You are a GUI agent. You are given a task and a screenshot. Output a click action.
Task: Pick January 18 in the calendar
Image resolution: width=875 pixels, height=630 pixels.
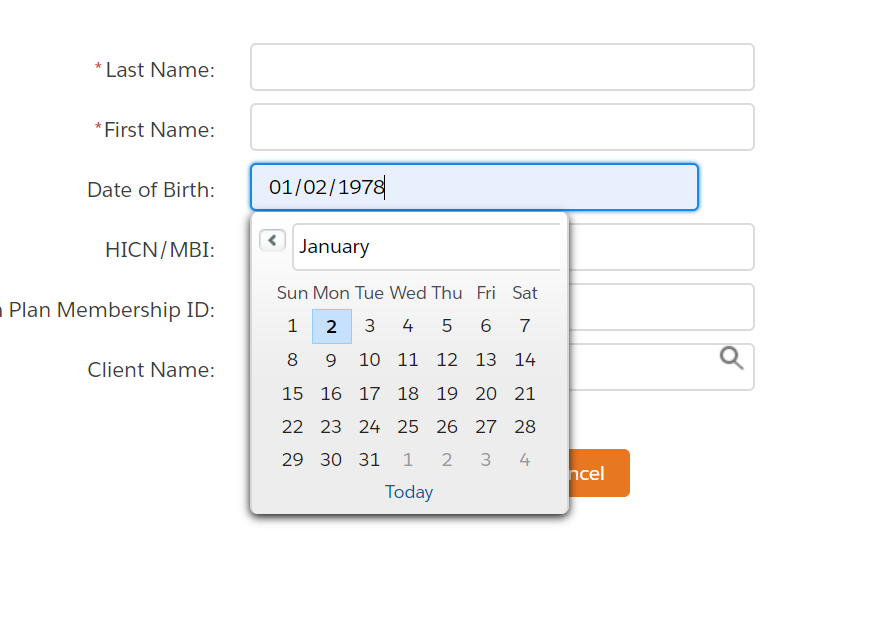pyautogui.click(x=408, y=394)
